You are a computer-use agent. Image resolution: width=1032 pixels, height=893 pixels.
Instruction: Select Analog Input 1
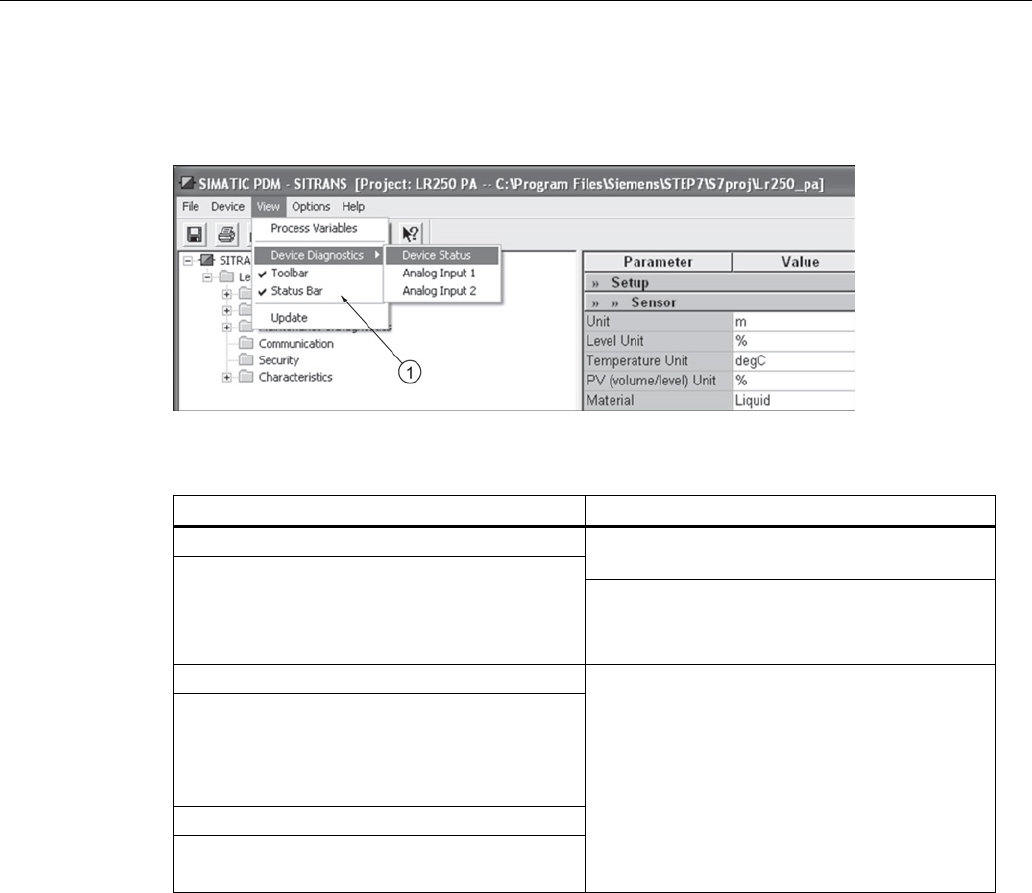[442, 273]
